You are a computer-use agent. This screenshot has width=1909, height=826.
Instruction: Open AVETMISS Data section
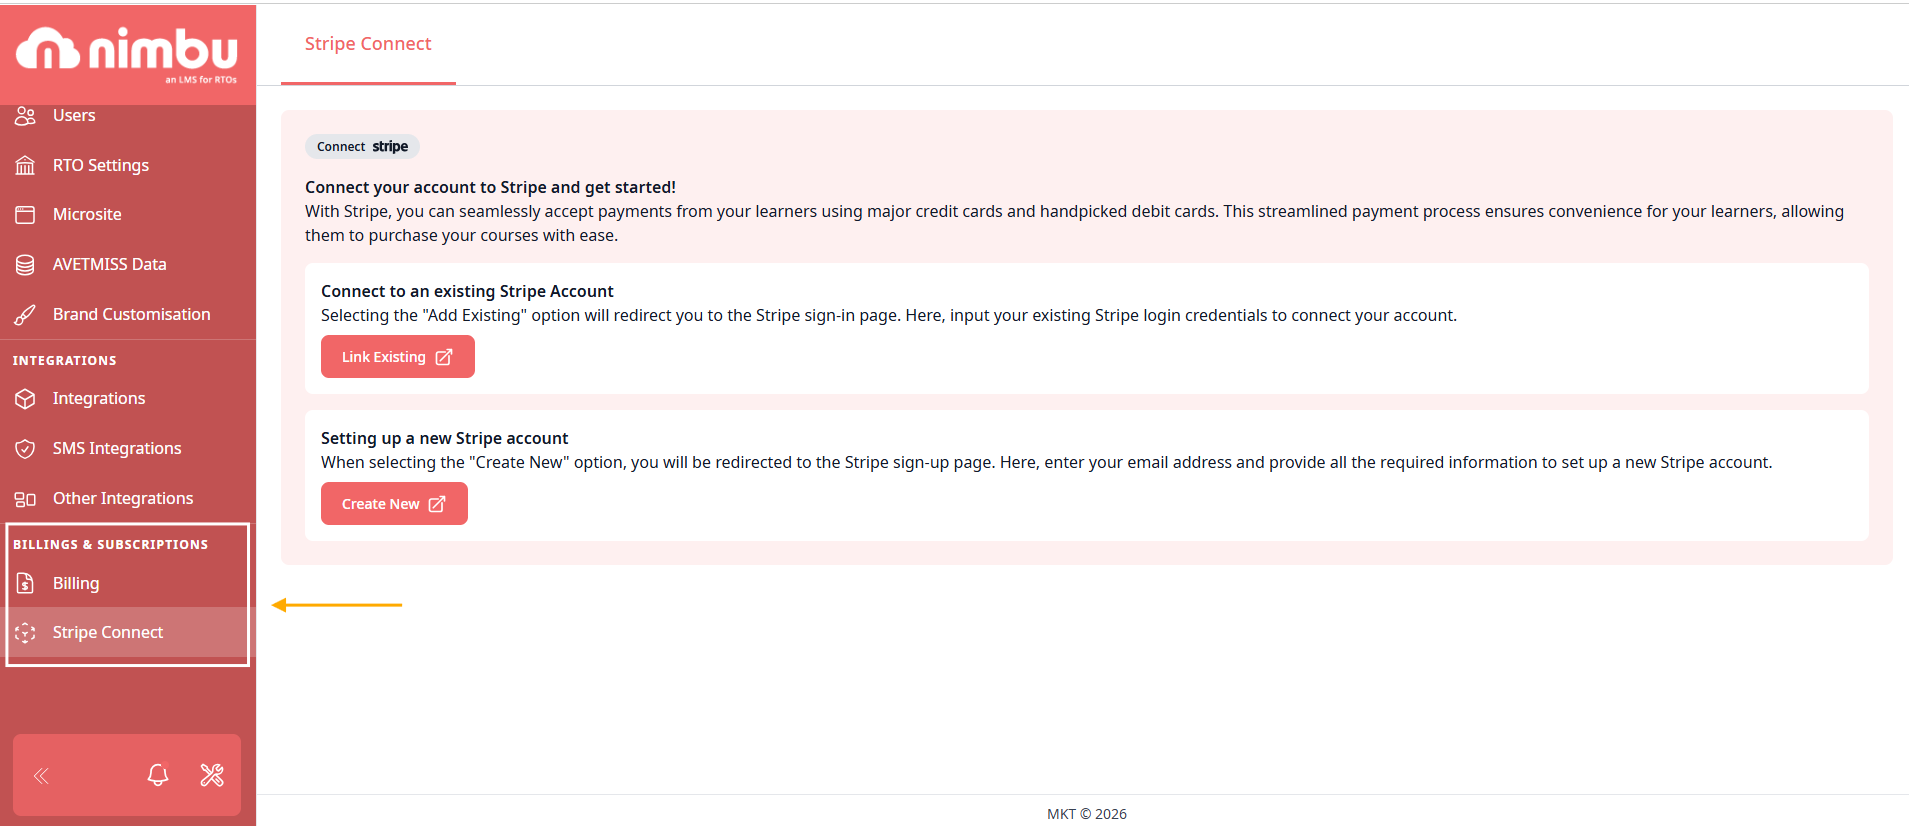pyautogui.click(x=128, y=264)
